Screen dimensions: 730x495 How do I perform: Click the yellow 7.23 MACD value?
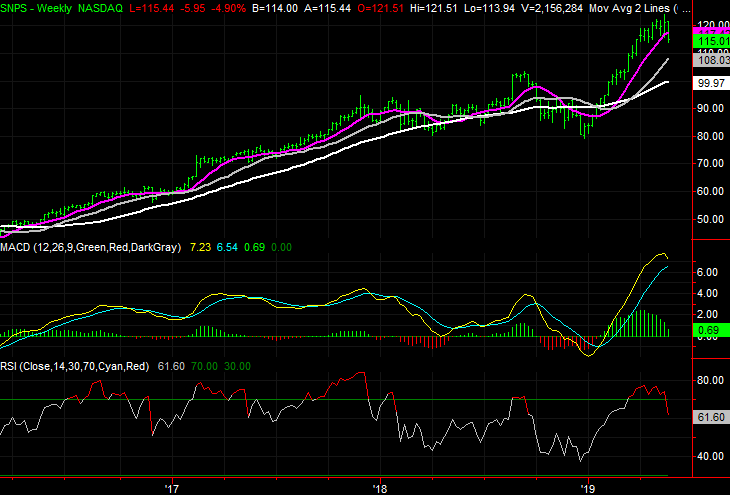pos(200,247)
